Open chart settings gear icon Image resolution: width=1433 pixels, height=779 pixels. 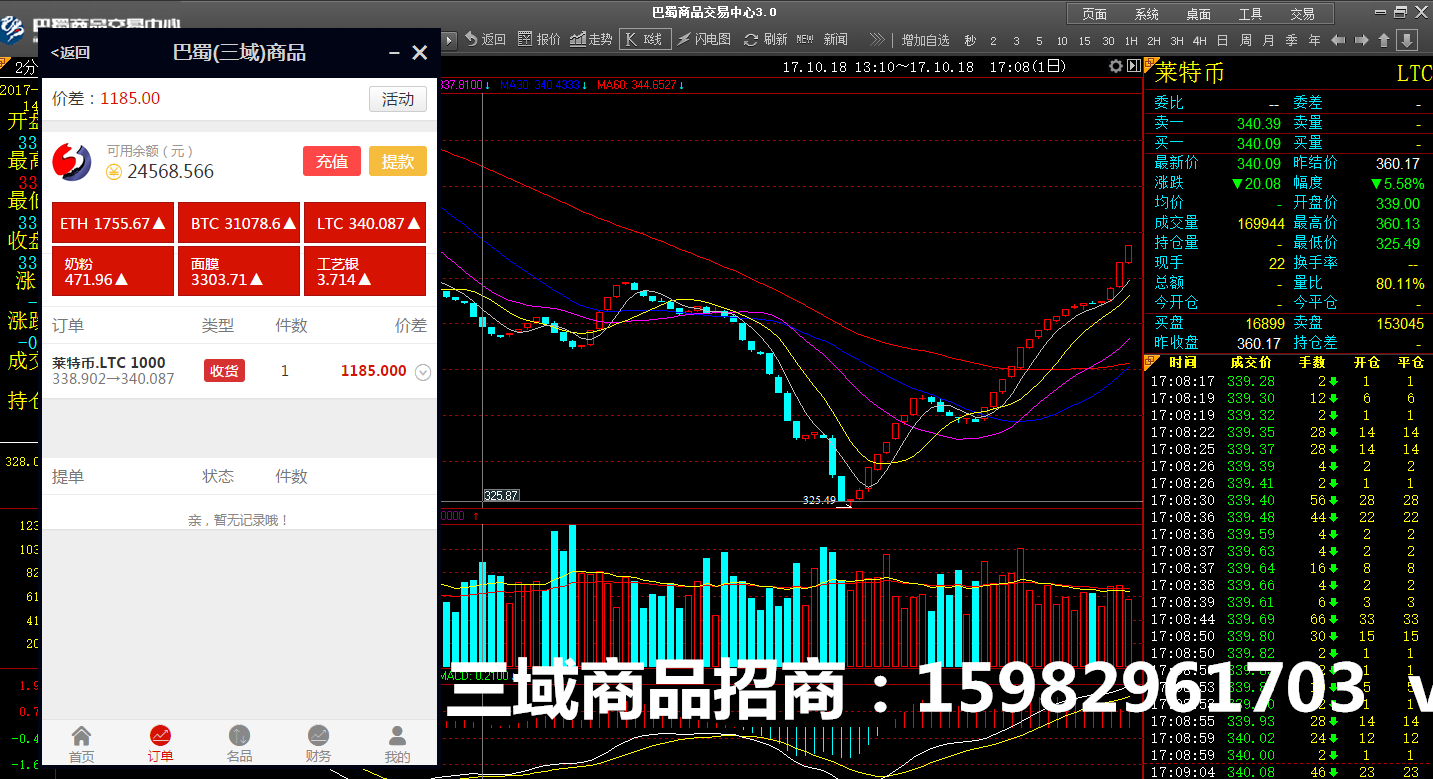[x=1116, y=66]
